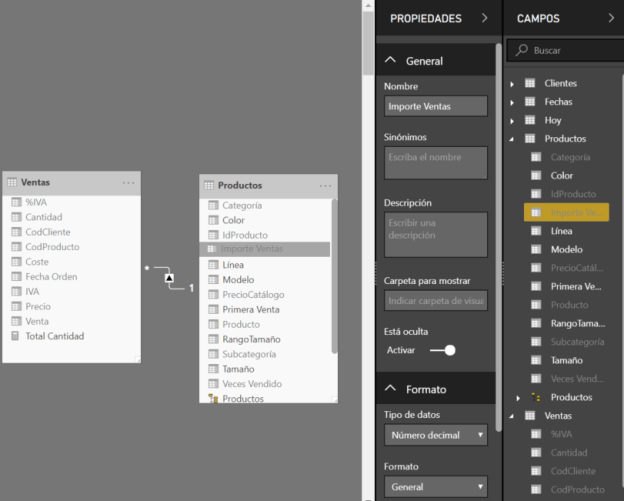
Task: Click the Ventas table icon in diagram header
Action: 13,183
